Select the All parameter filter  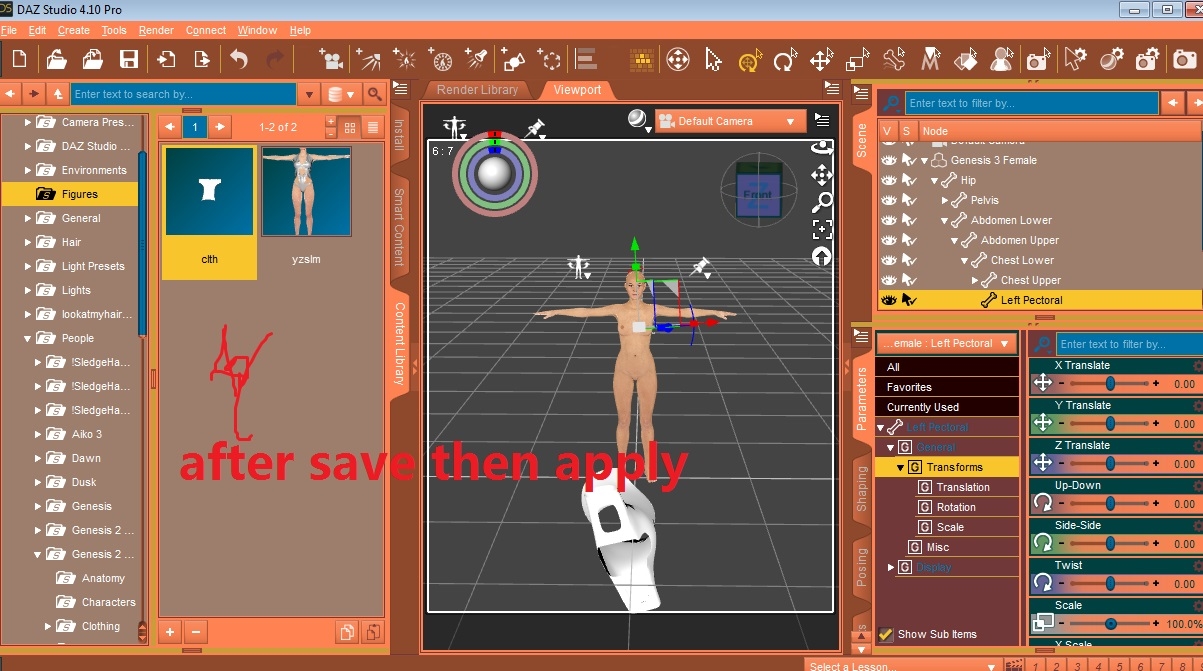[947, 367]
